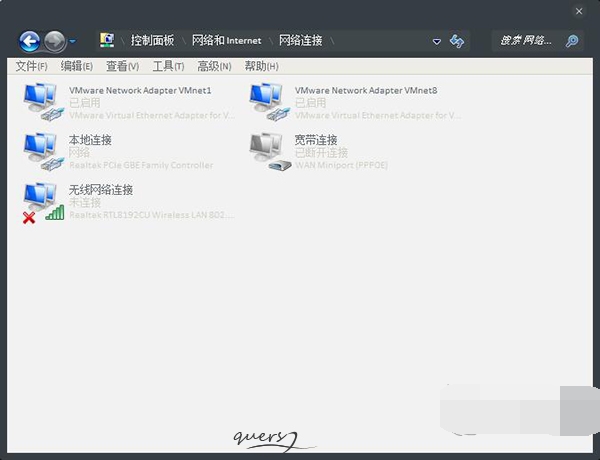Refresh the network connections view
The image size is (600, 460).
pos(457,41)
